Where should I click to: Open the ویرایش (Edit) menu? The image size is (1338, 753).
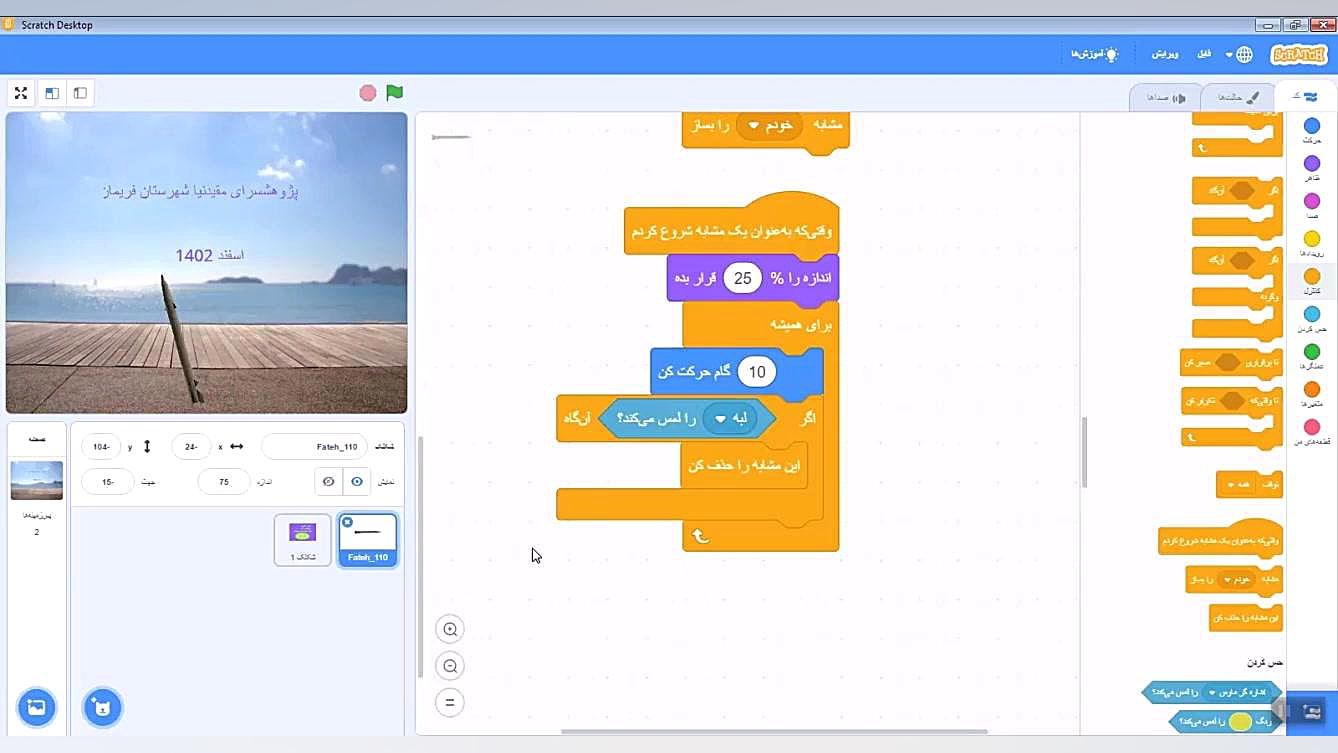(1165, 54)
